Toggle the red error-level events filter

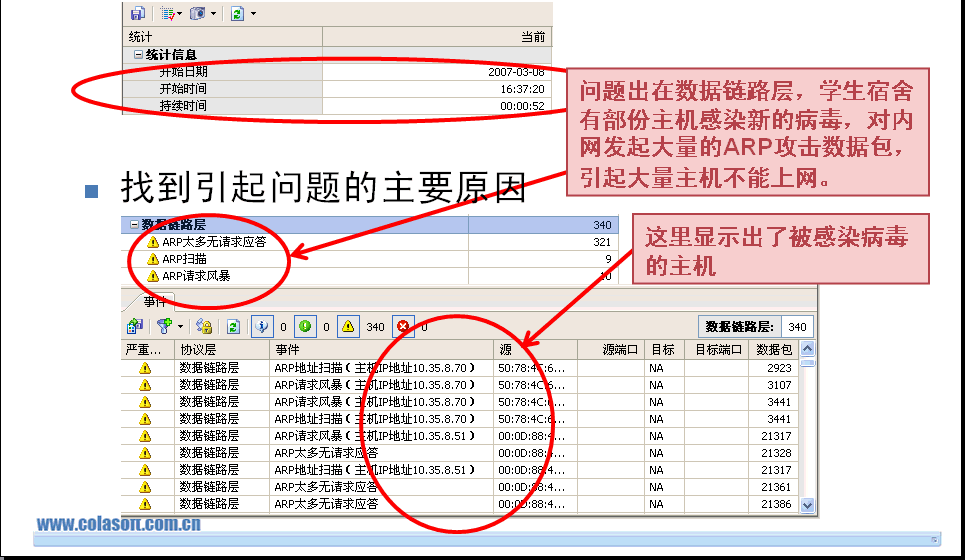pyautogui.click(x=403, y=327)
